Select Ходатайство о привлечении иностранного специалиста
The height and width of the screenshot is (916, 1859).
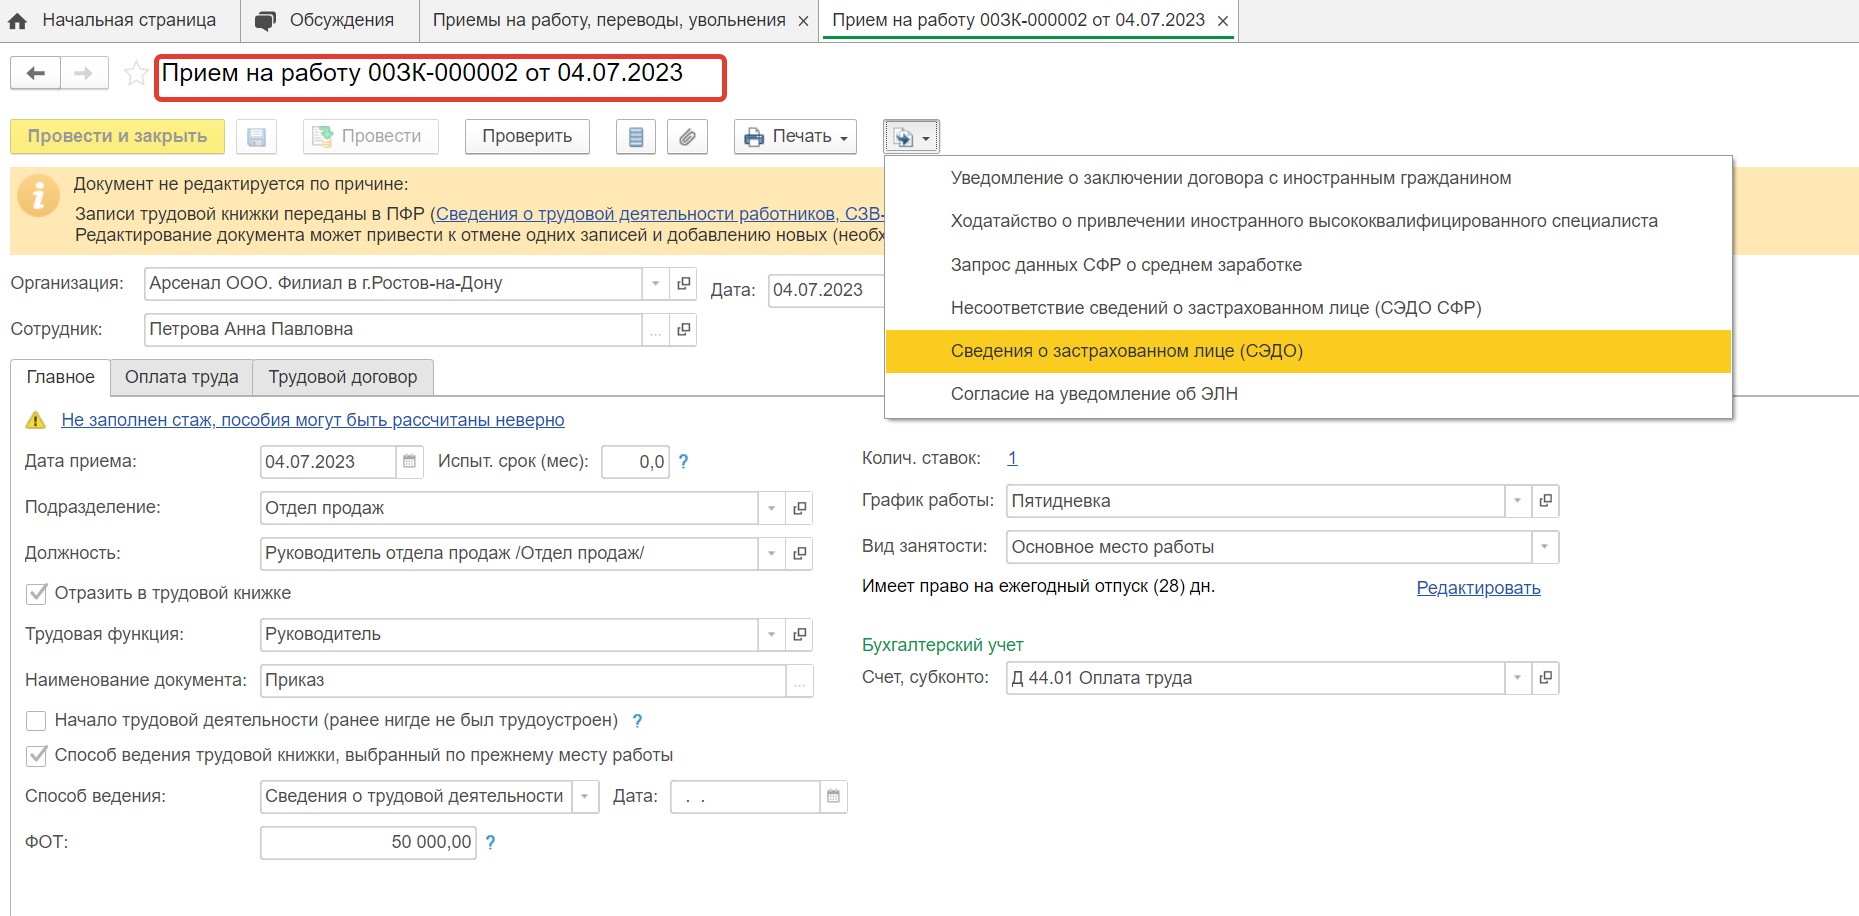[x=1308, y=221]
